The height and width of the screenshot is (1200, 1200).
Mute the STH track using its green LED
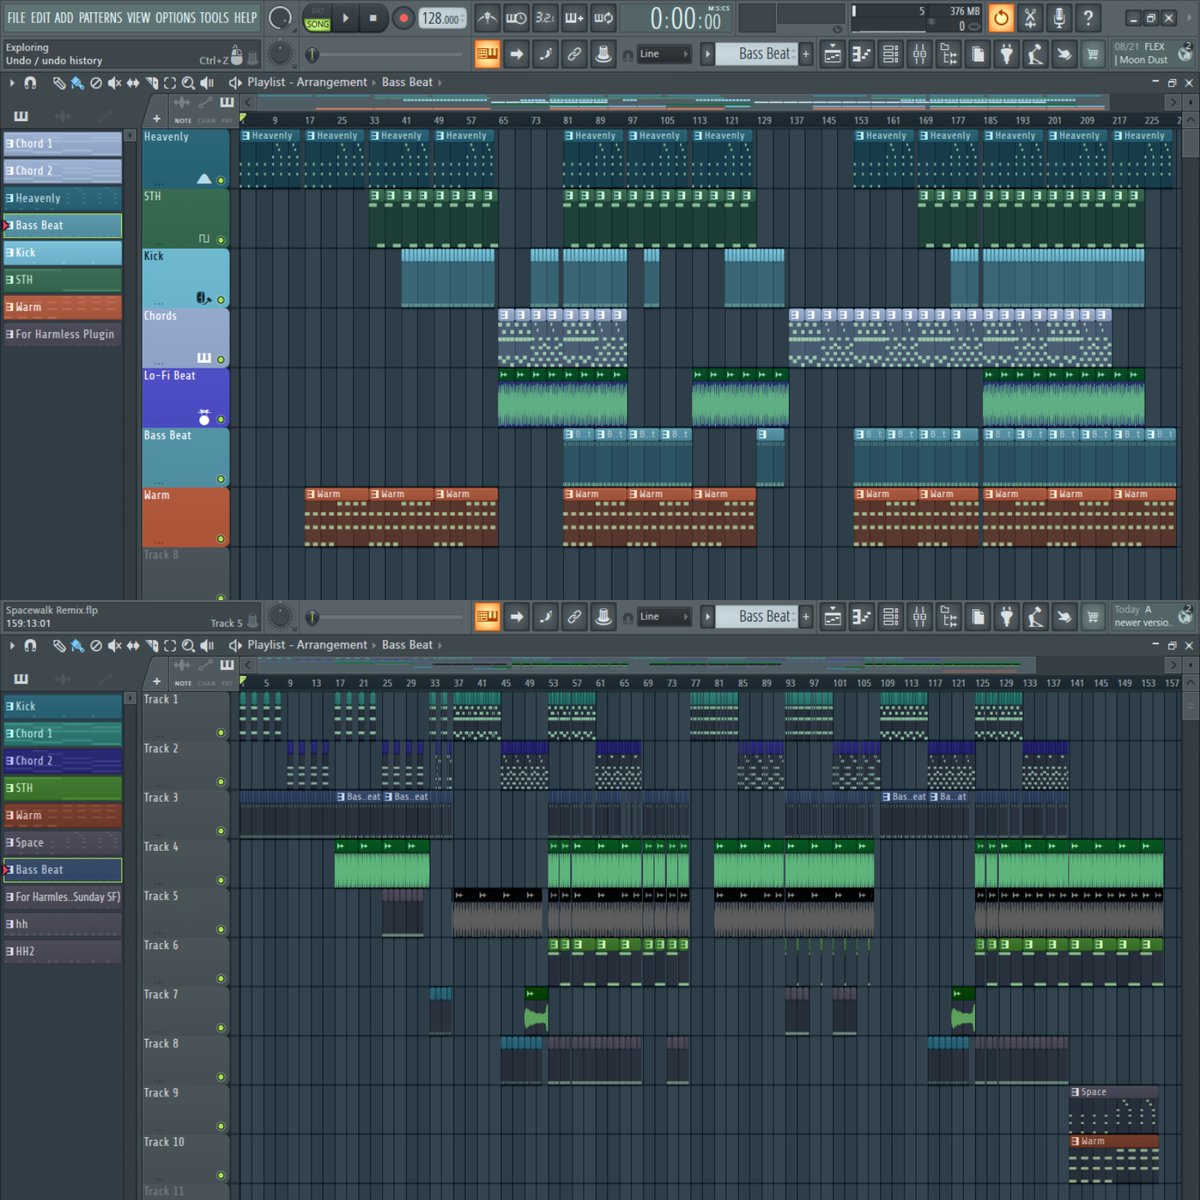click(221, 240)
